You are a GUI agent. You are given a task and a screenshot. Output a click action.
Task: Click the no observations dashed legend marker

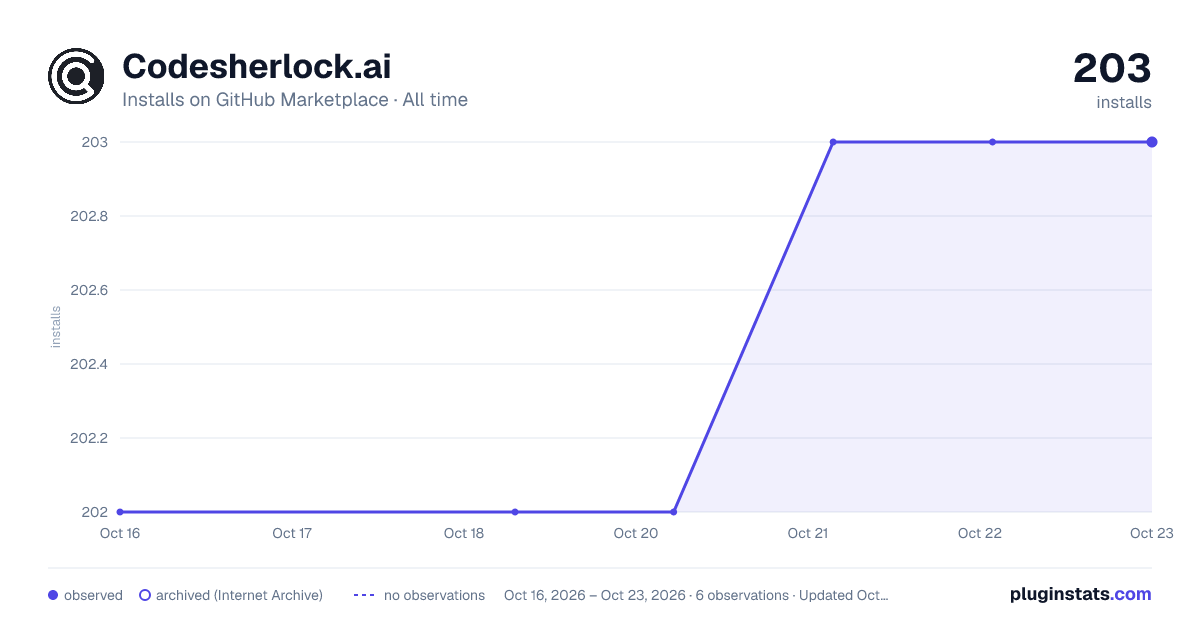point(364,595)
